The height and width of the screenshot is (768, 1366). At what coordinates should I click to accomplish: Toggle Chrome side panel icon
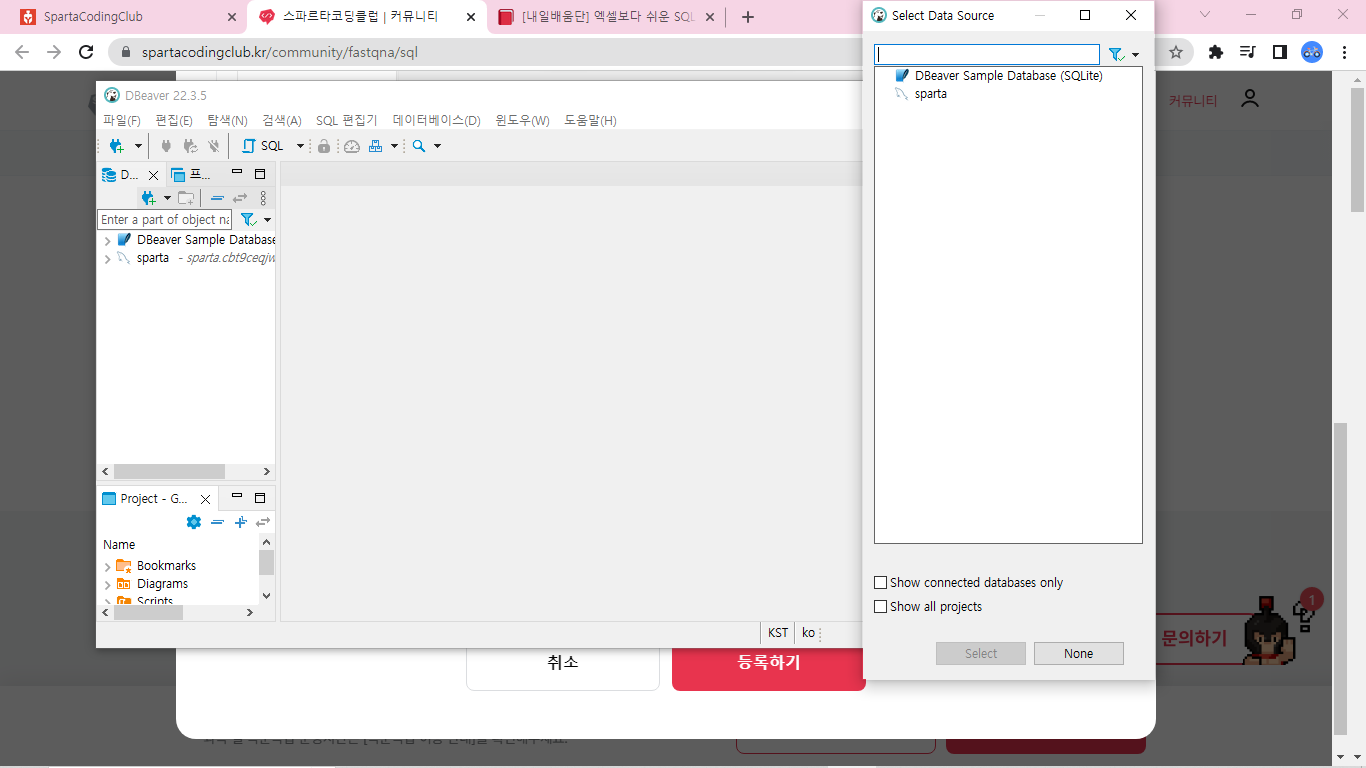[x=1280, y=52]
